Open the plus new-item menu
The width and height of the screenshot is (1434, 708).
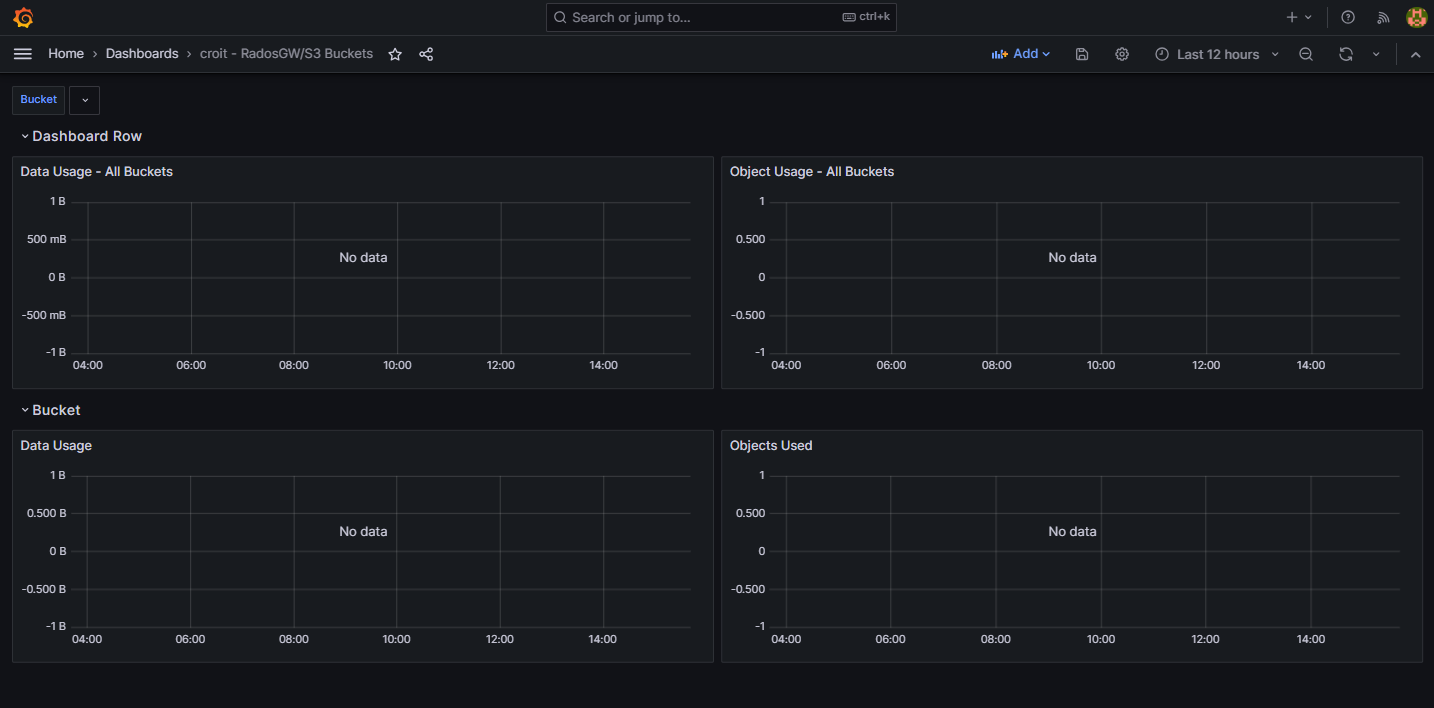pos(1299,17)
